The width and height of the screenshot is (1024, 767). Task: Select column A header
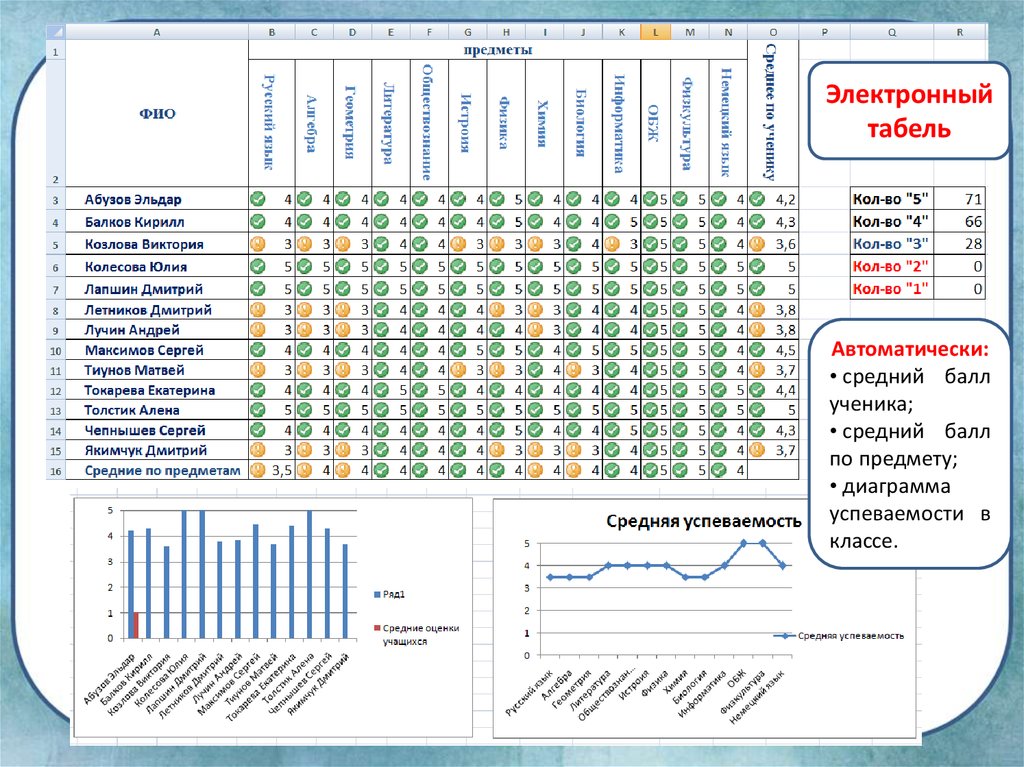pos(157,32)
